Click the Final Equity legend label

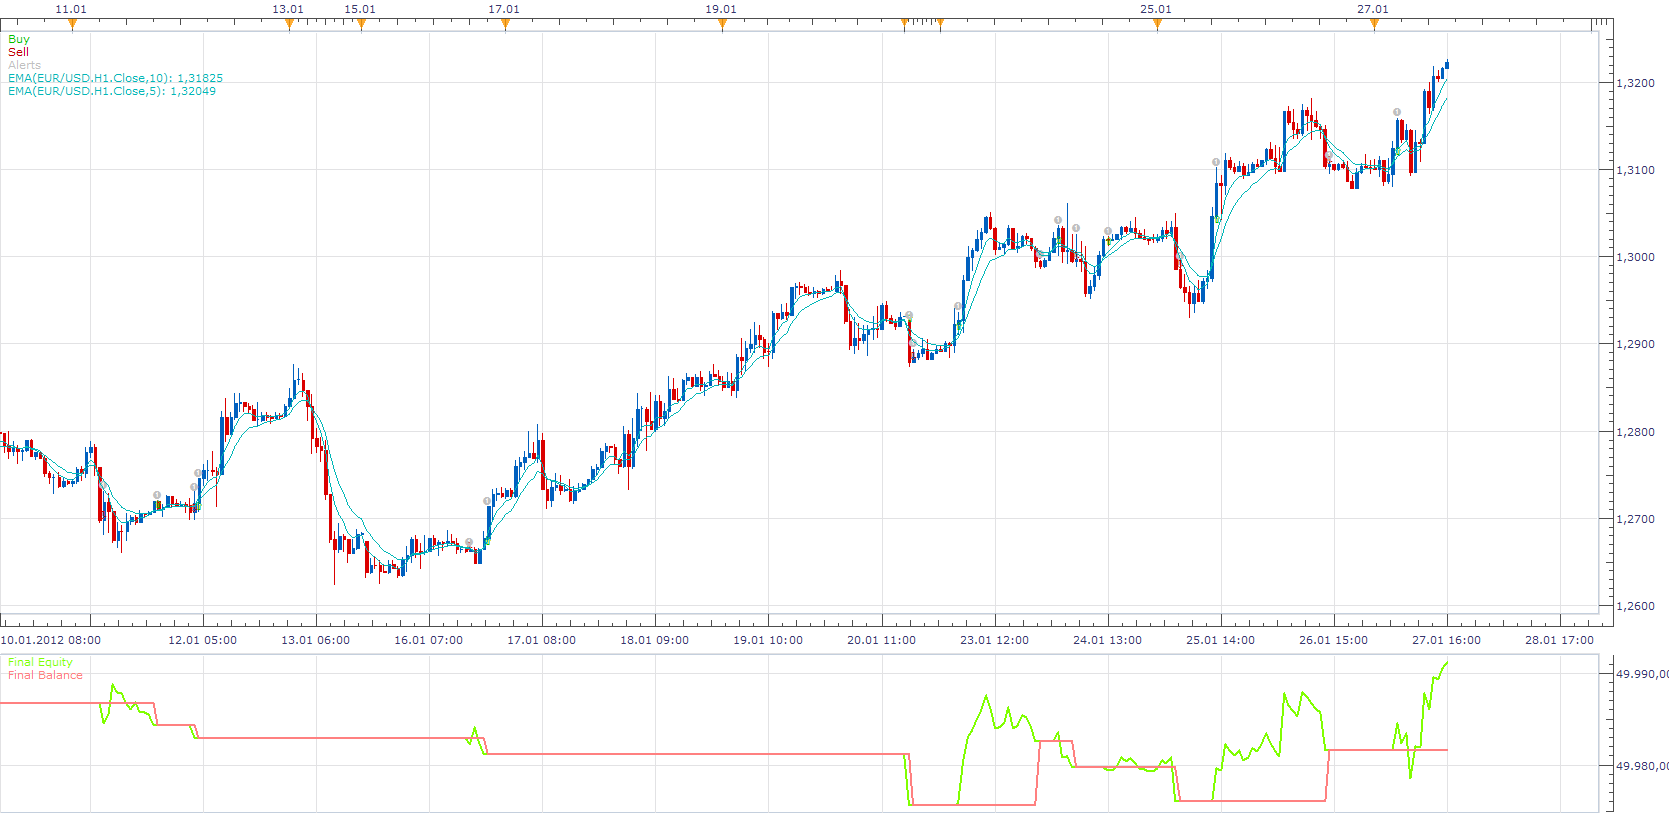click(40, 662)
